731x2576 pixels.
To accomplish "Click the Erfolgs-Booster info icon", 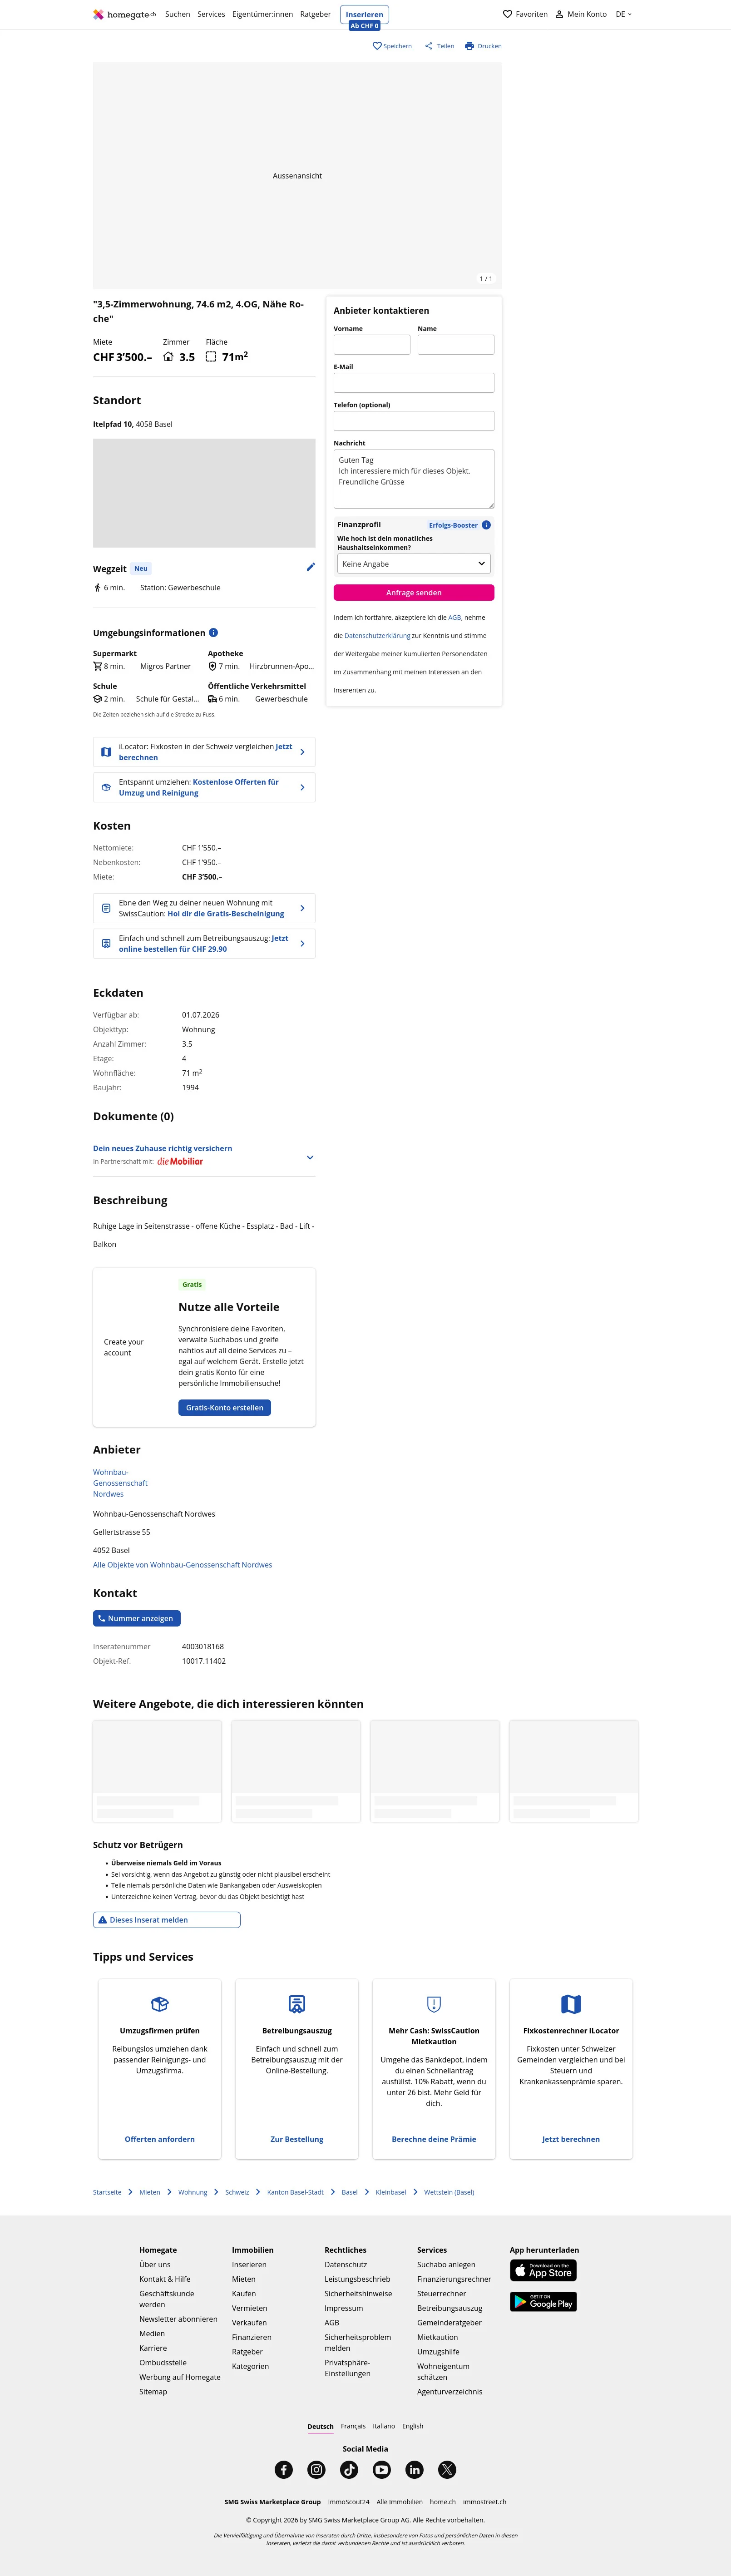I will [x=486, y=525].
